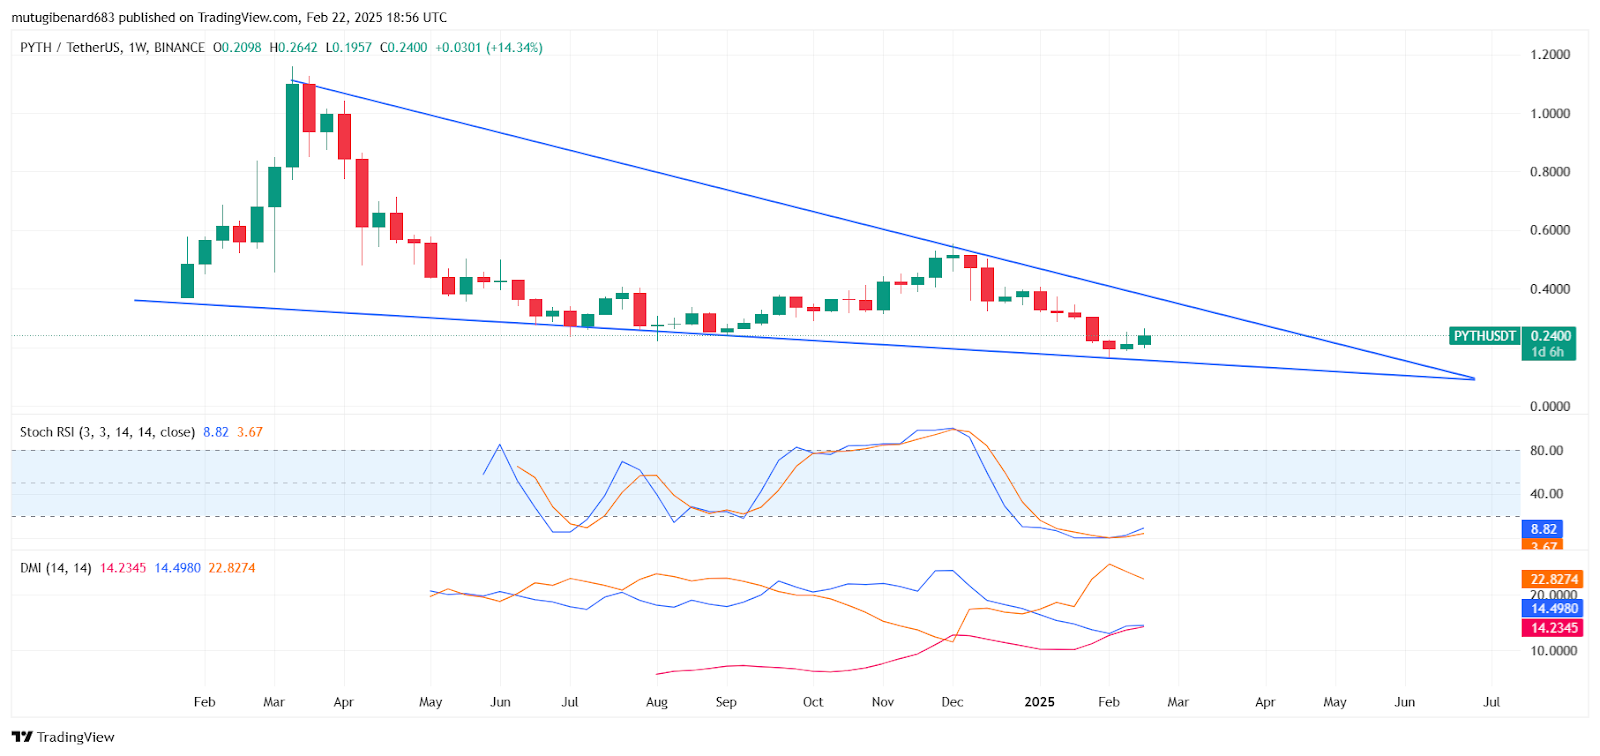The width and height of the screenshot is (1600, 756).
Task: Click the Stoch RSI 8.82 blue value
Action: click(x=216, y=432)
